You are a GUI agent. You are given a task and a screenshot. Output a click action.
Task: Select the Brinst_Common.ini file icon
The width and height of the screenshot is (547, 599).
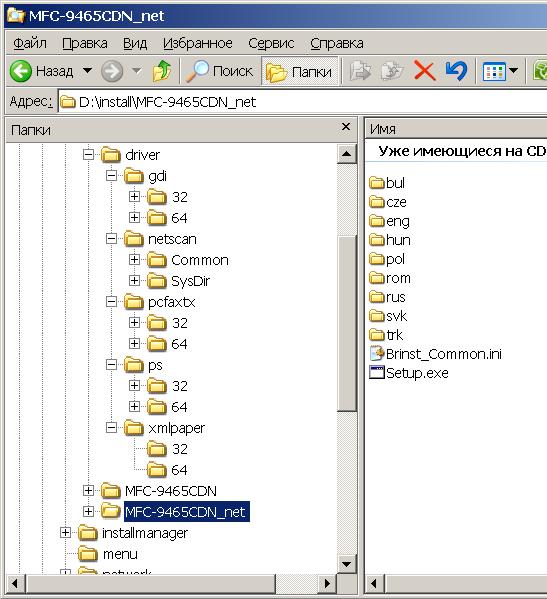click(x=377, y=354)
